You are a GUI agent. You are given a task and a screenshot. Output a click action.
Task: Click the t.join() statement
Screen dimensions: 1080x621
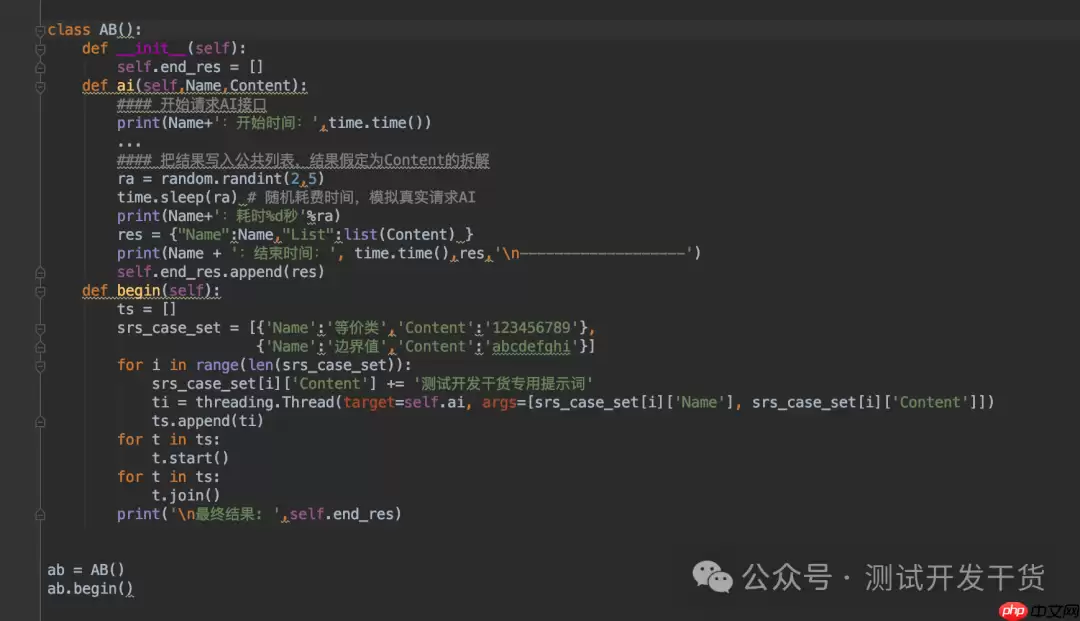pyautogui.click(x=185, y=495)
